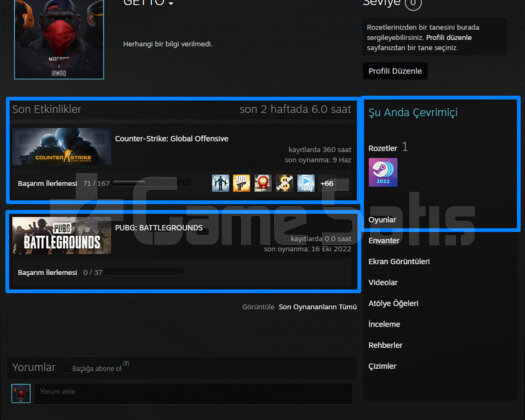Open the masked monkey profile avatar
This screenshot has width=525, height=420.
click(x=59, y=39)
